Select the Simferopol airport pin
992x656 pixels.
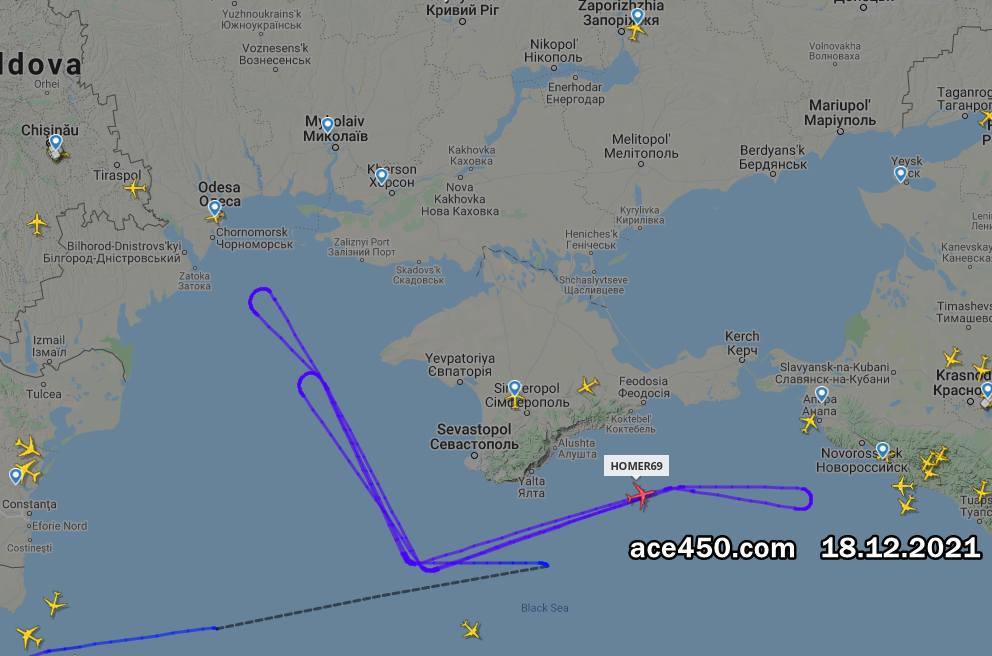(x=515, y=388)
